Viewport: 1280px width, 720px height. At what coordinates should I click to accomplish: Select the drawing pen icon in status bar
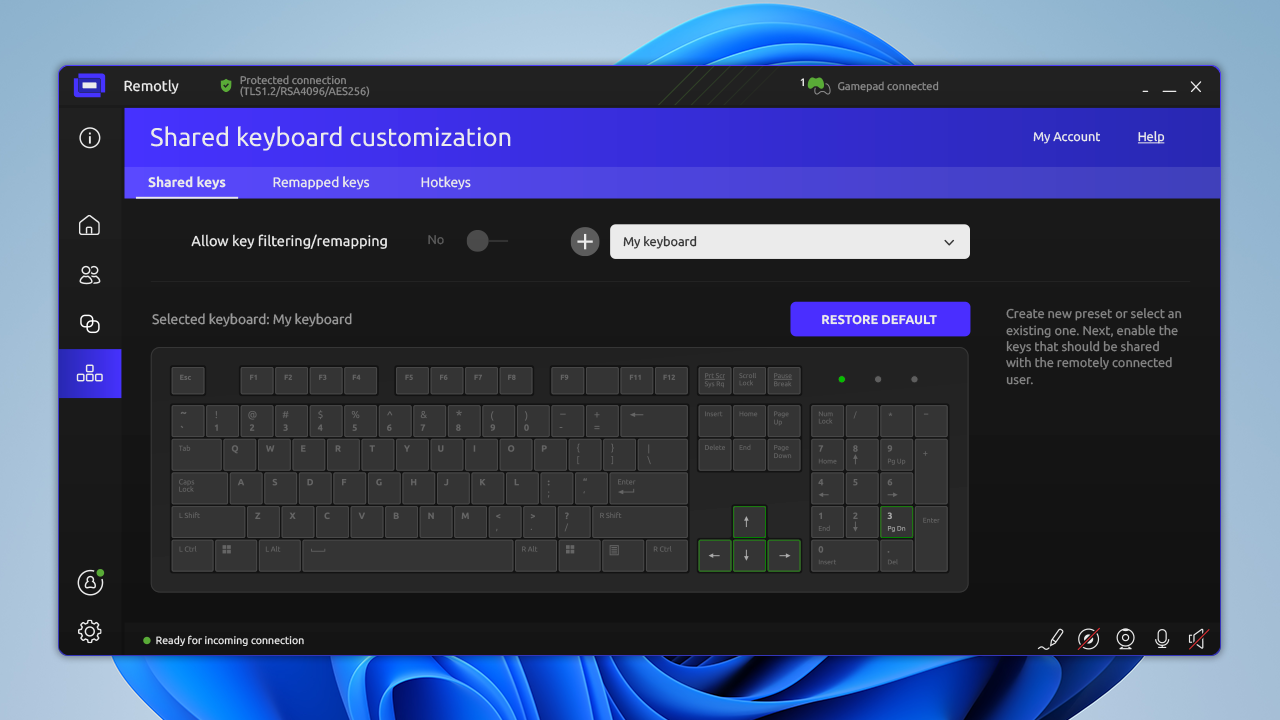point(1050,639)
